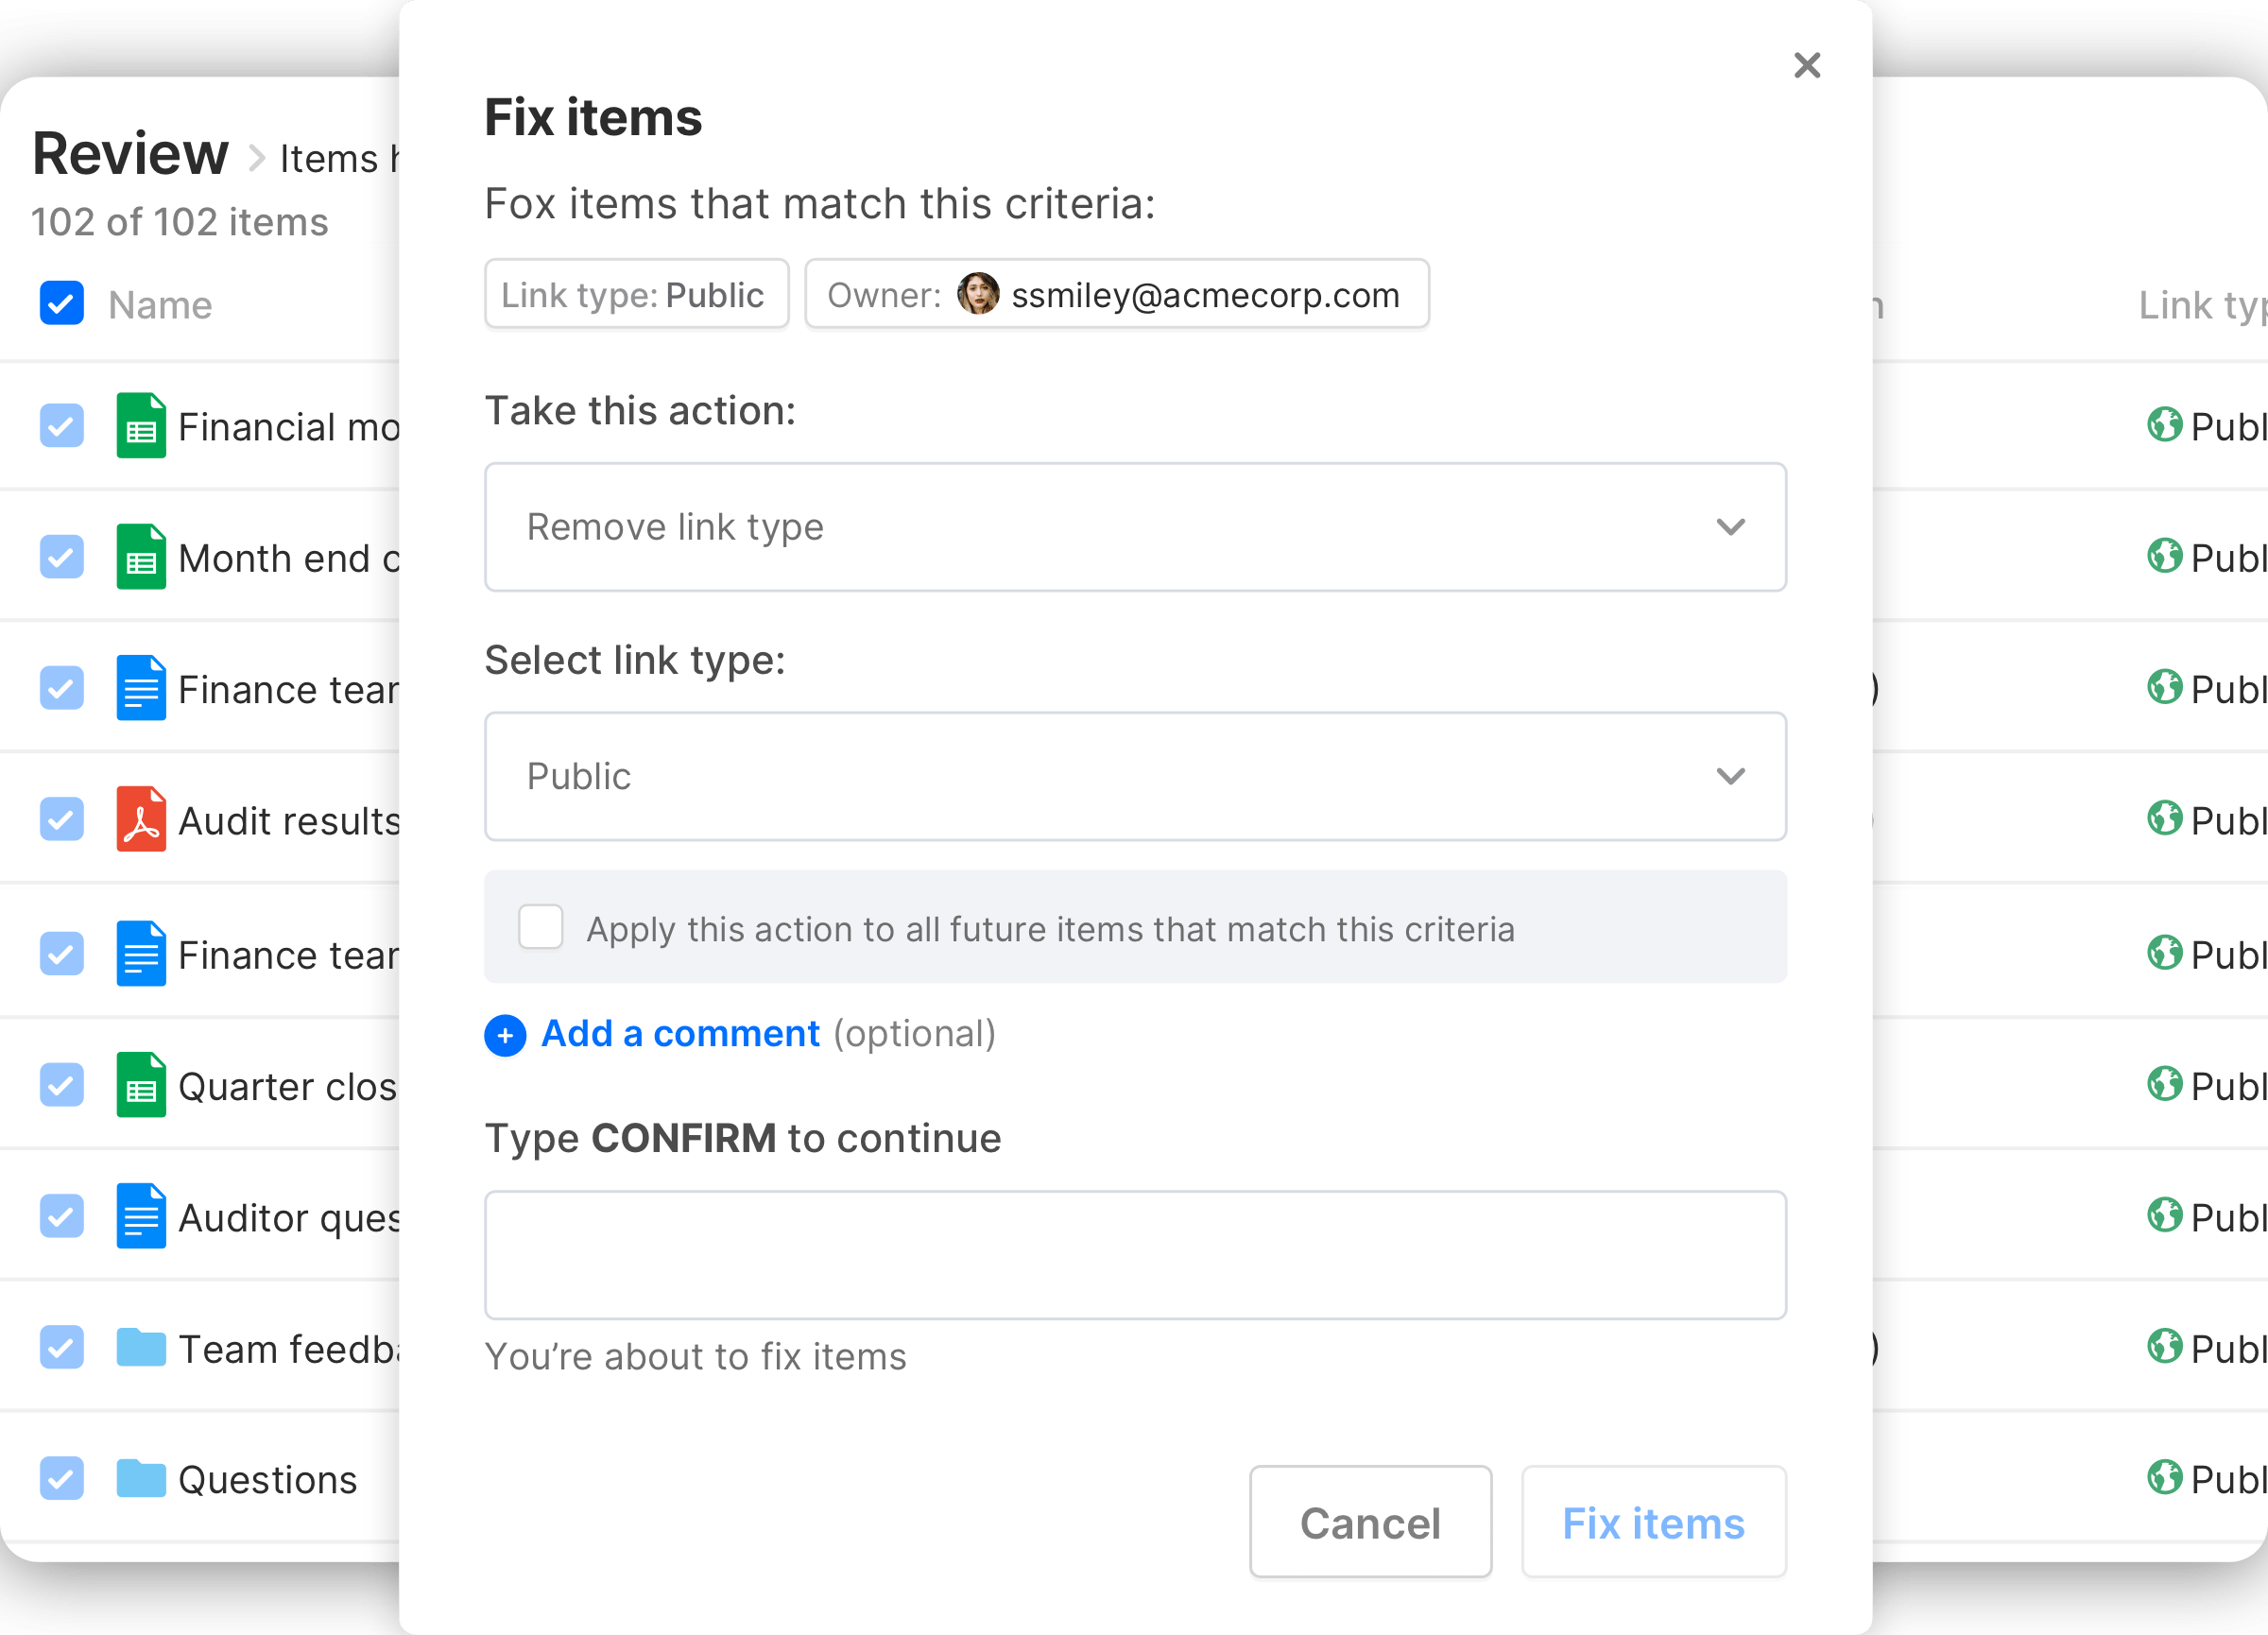The image size is (2268, 1635).
Task: Click the owner avatar for ssmiley@acmecorp.com
Action: coord(977,294)
